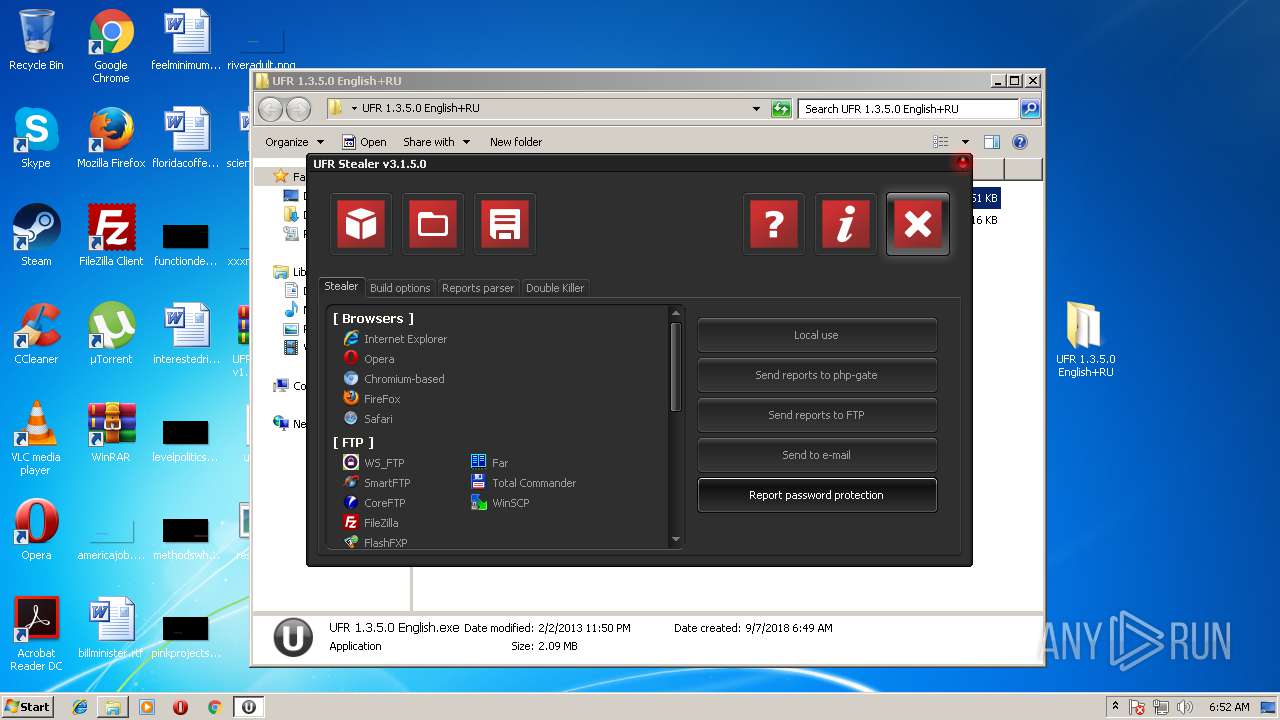Image resolution: width=1280 pixels, height=720 pixels.
Task: Click the Windows Start button
Action: coord(27,707)
